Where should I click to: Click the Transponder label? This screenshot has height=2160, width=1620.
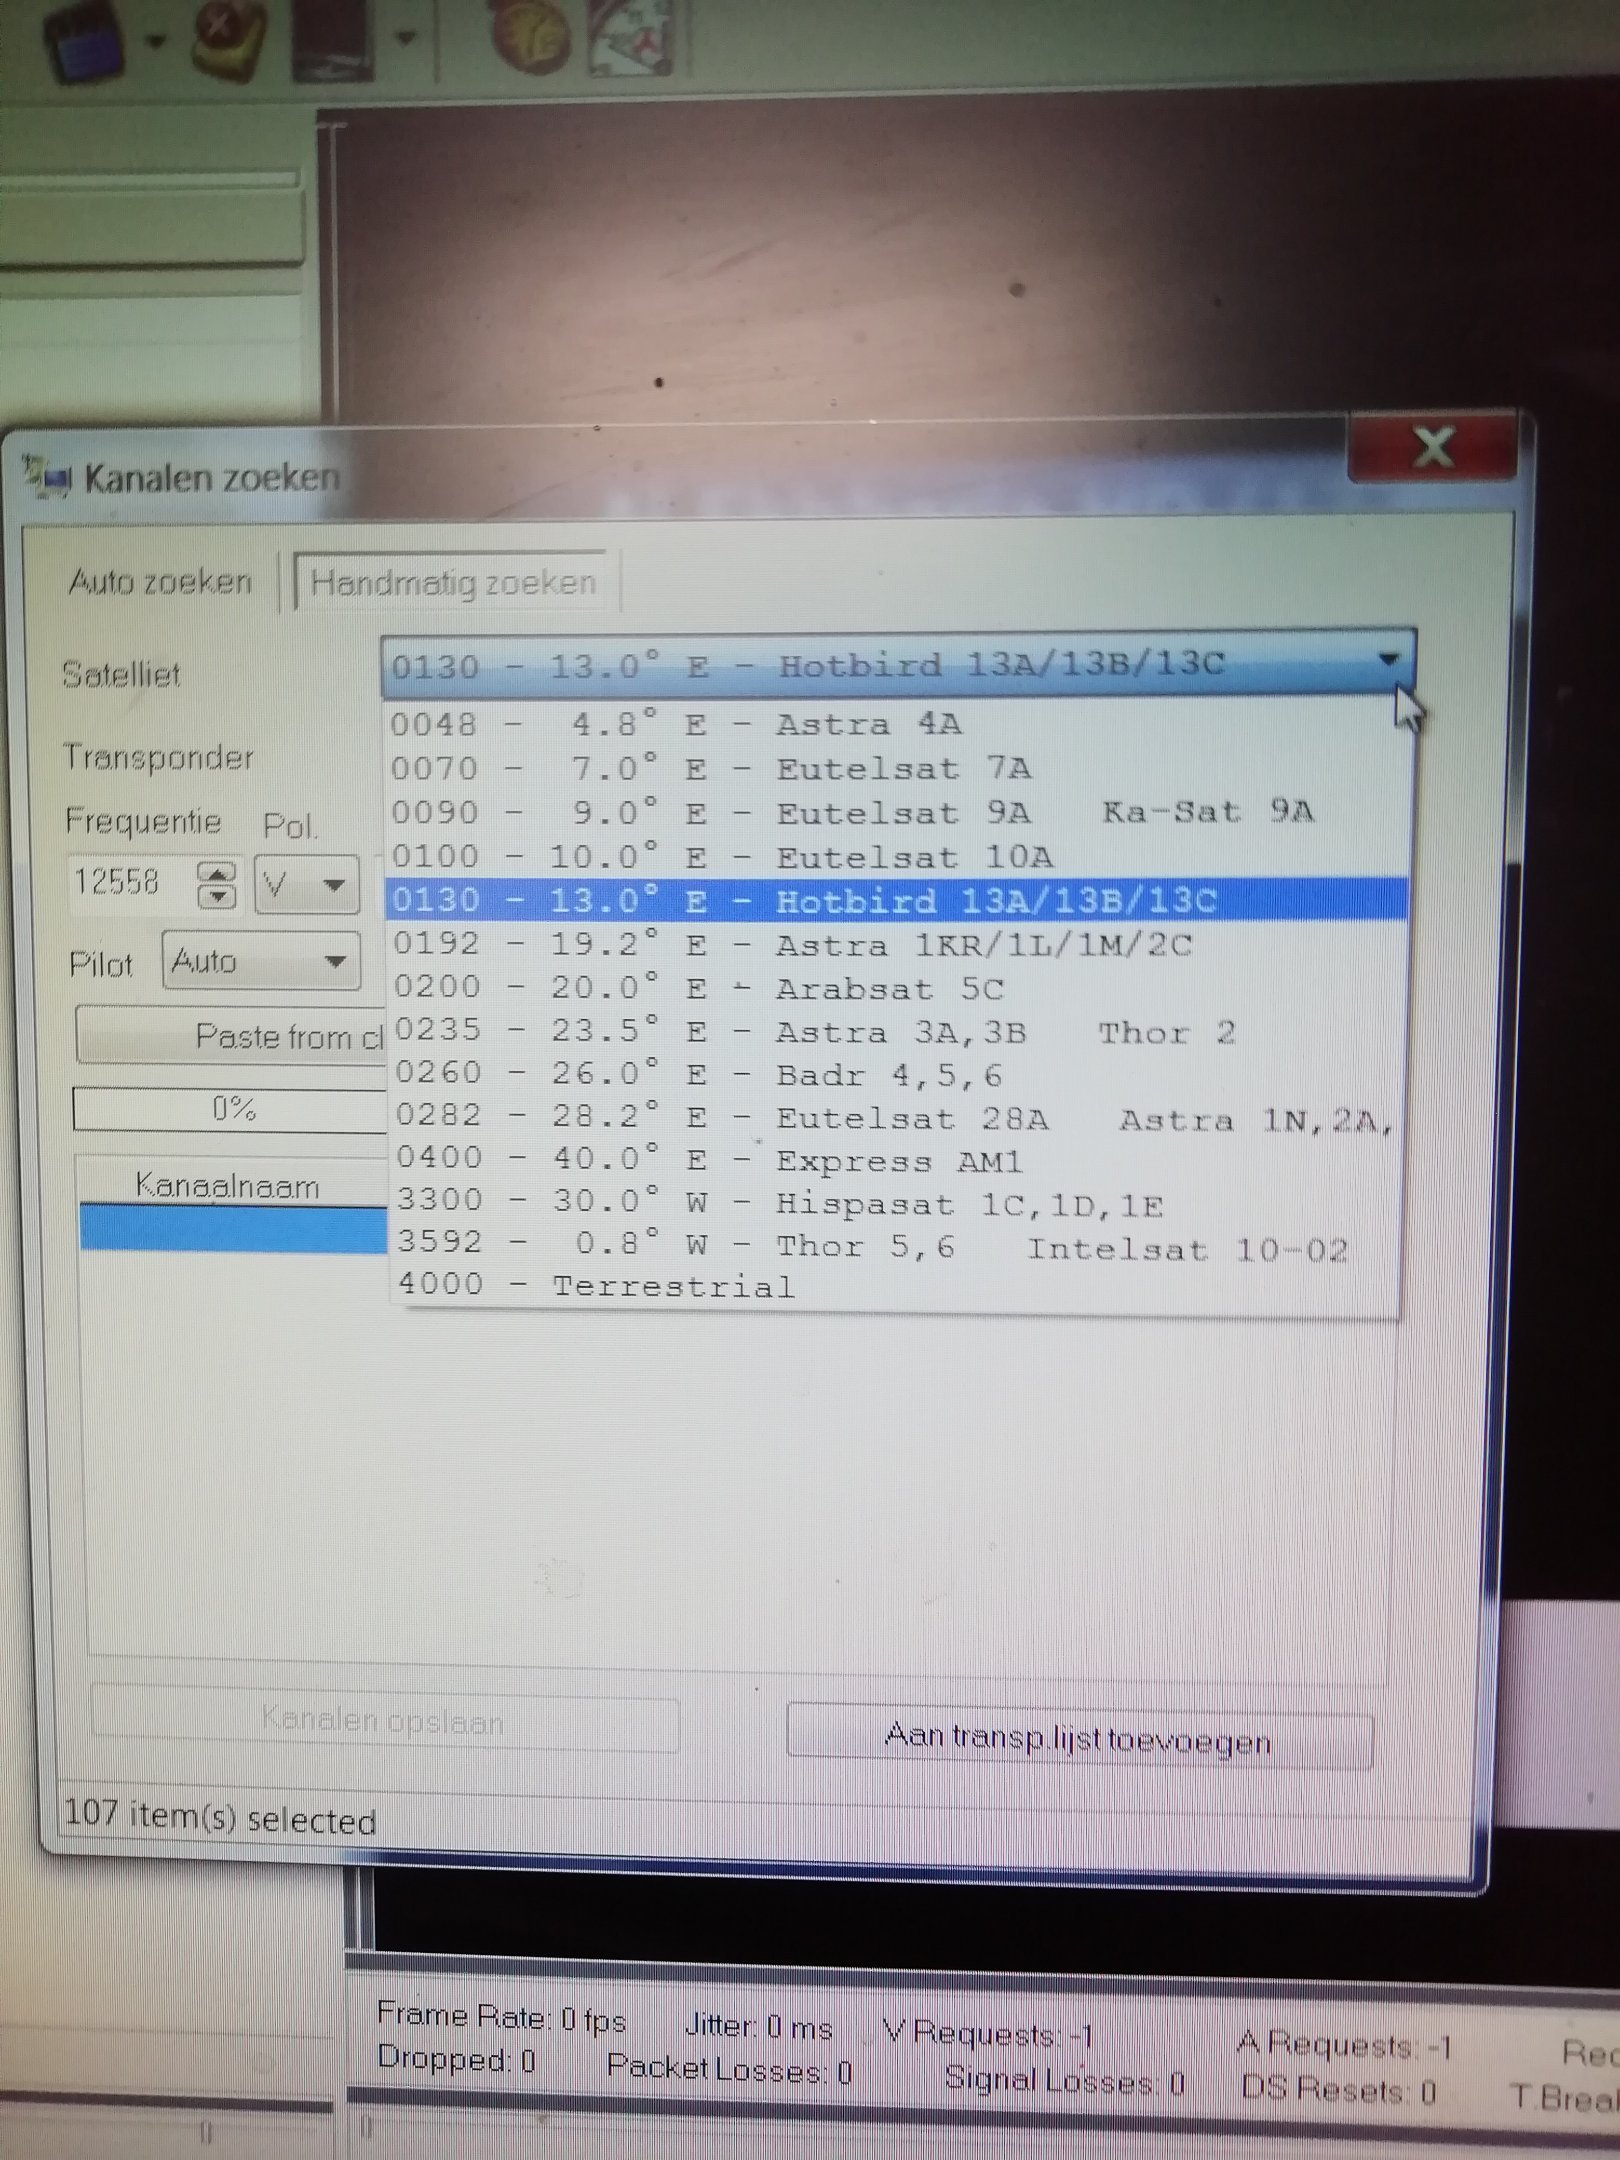159,757
